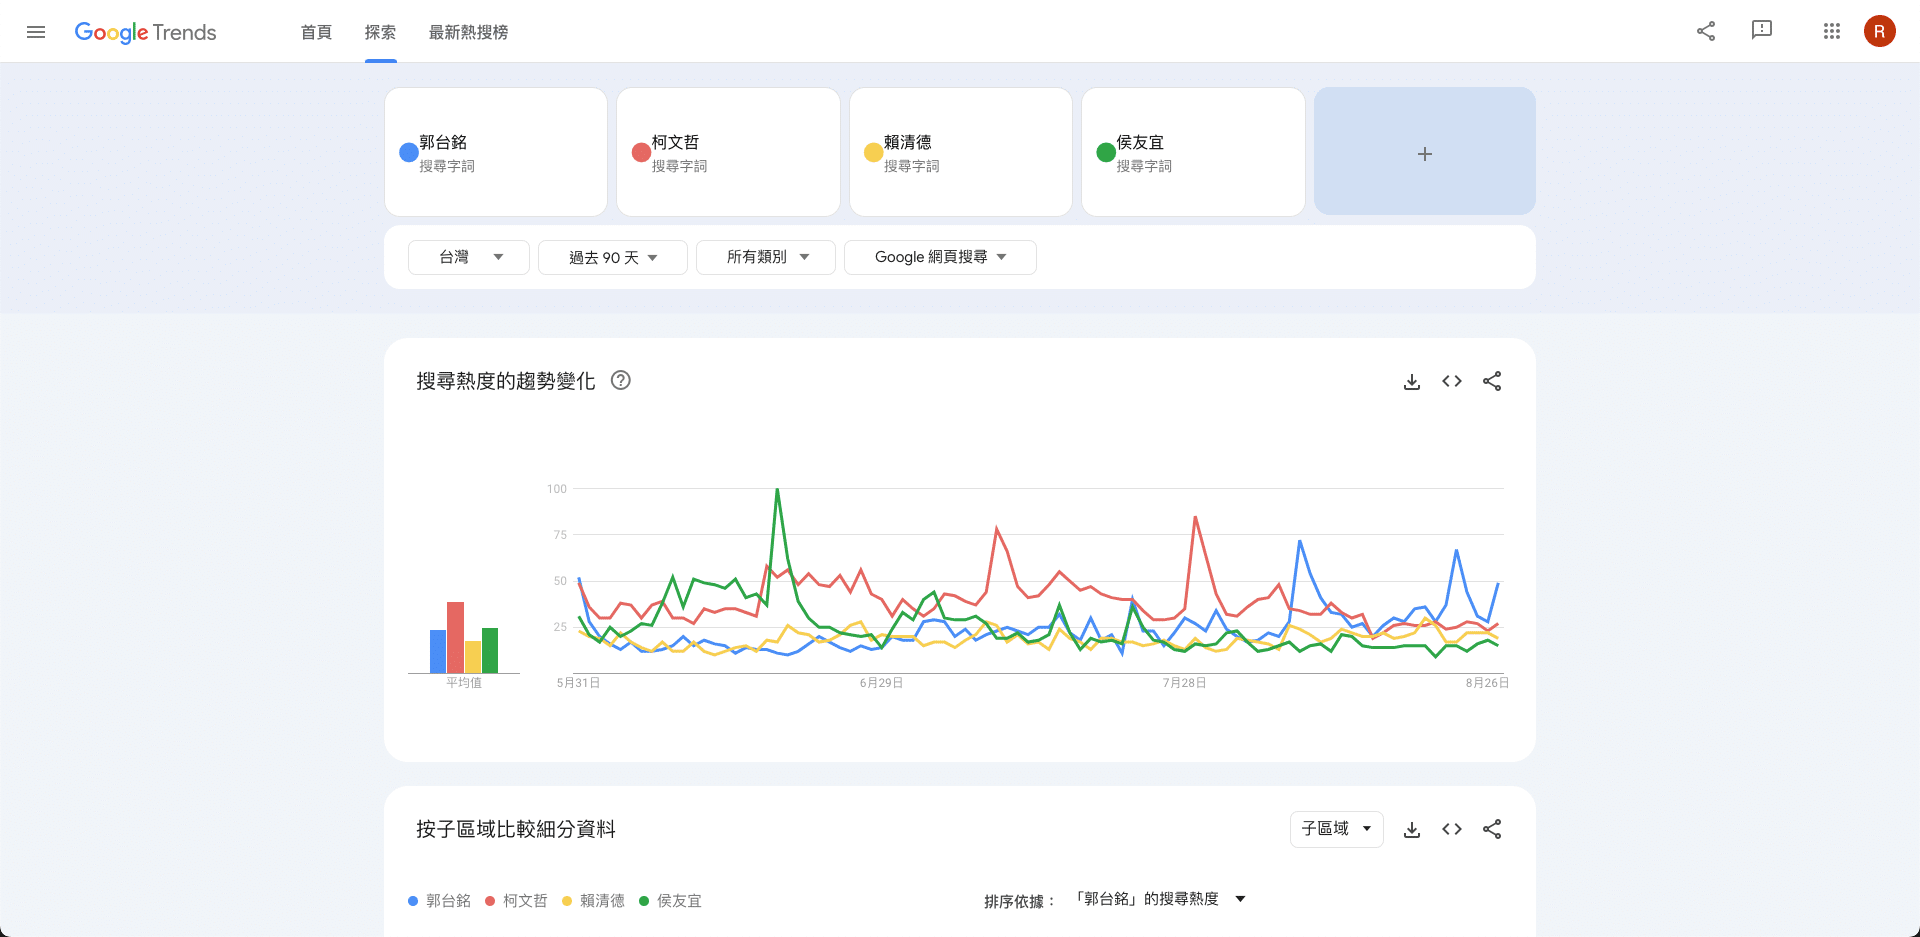Select the 柯文哲 legend color dot

(489, 901)
